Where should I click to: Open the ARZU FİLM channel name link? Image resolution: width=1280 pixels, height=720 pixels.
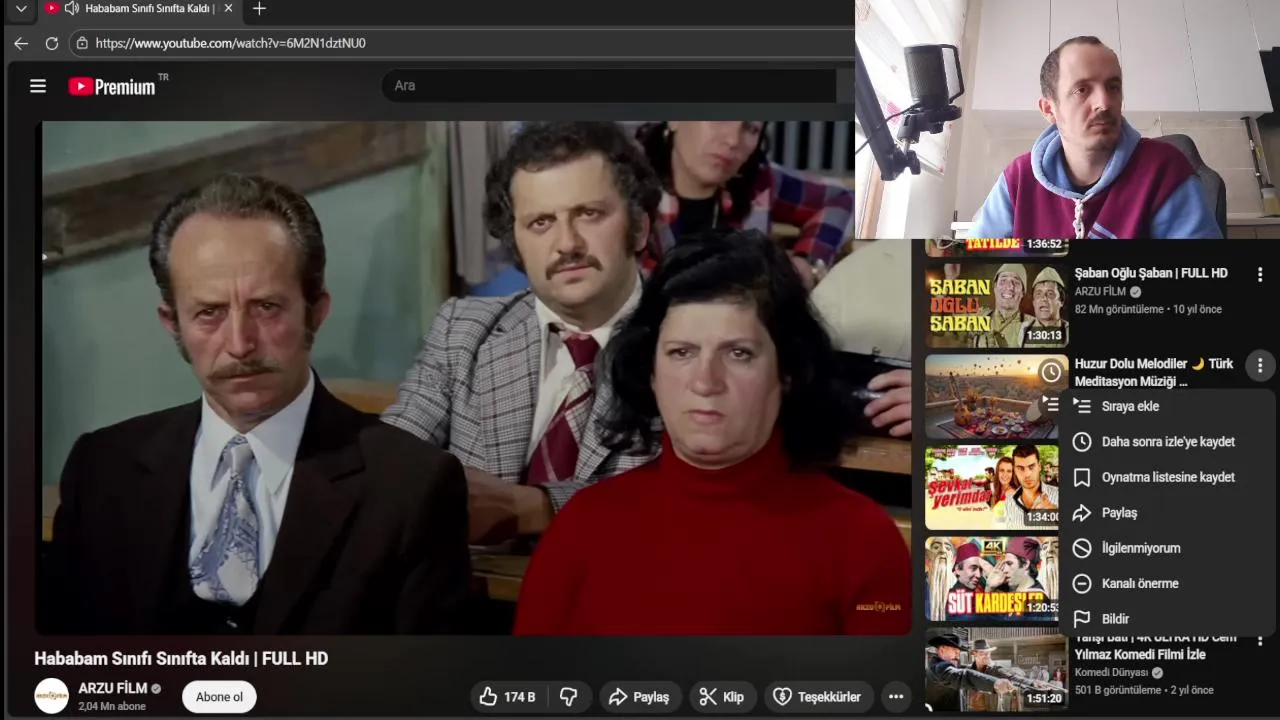point(113,688)
